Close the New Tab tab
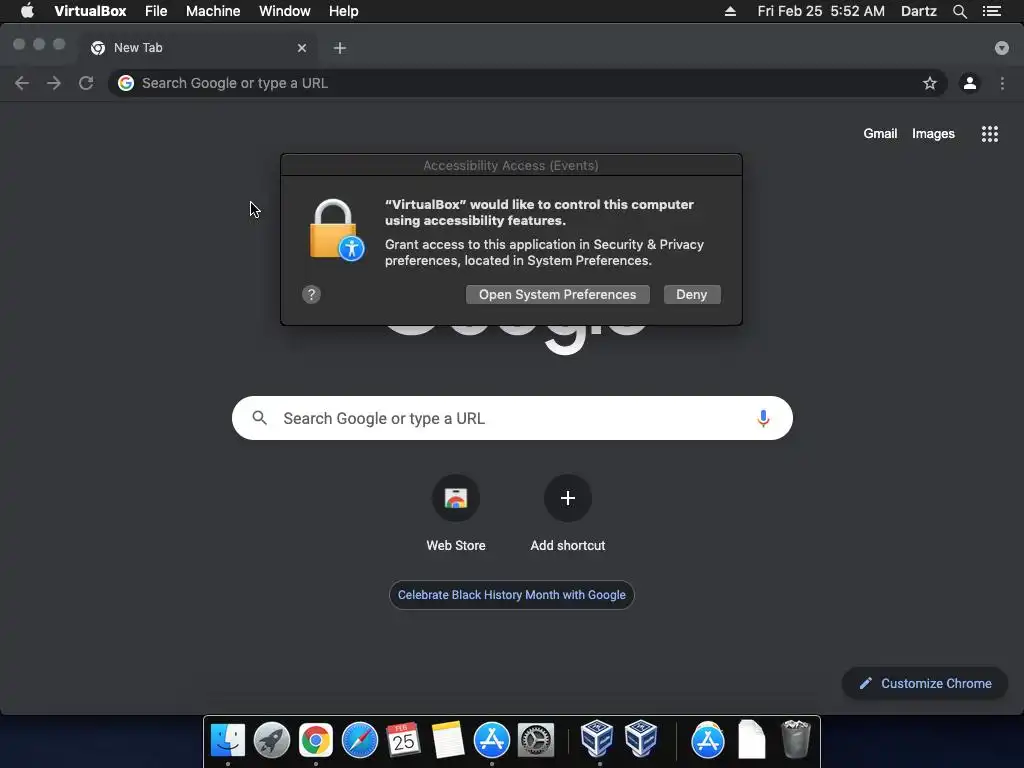Image resolution: width=1024 pixels, height=768 pixels. pyautogui.click(x=302, y=48)
